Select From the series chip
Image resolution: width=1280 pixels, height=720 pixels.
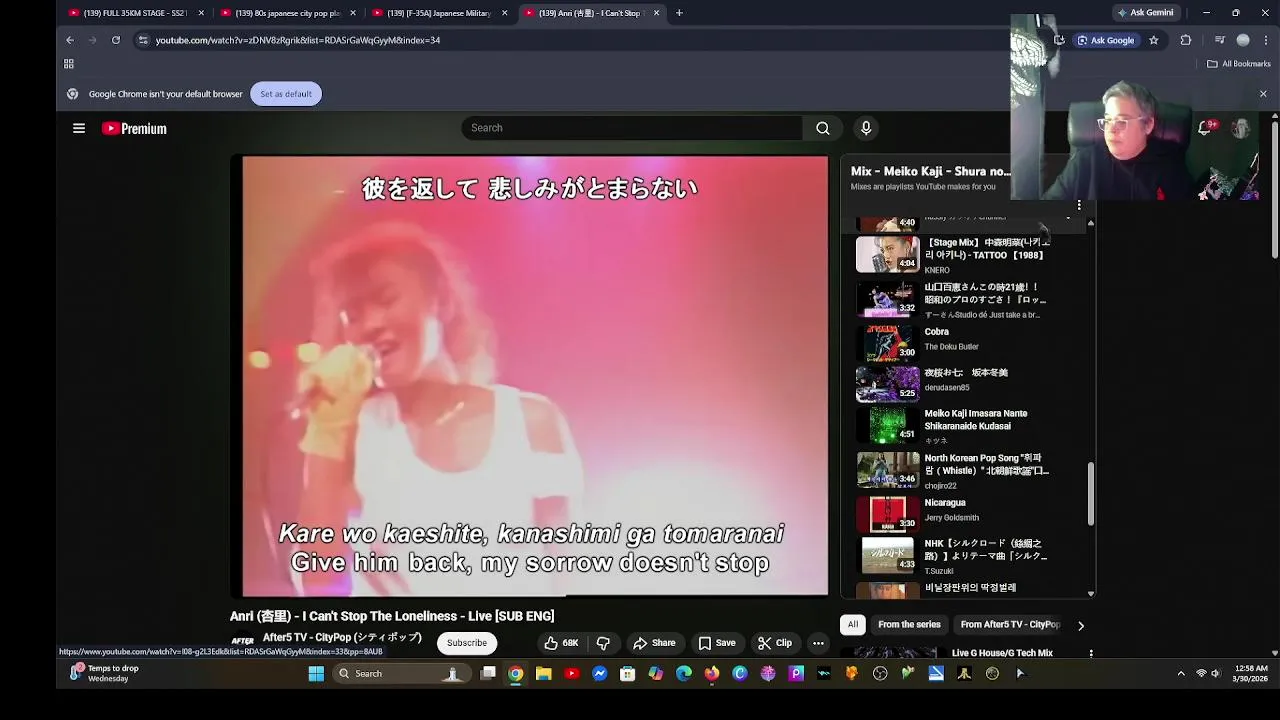click(x=909, y=624)
